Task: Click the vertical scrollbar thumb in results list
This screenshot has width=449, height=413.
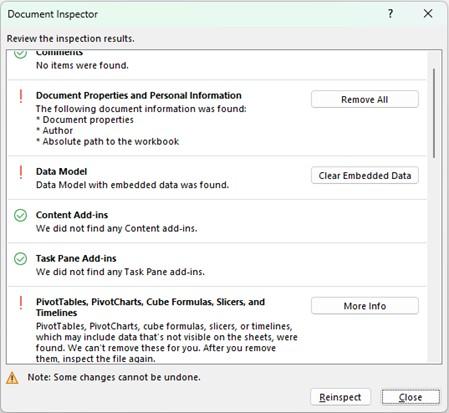Action: [x=434, y=113]
